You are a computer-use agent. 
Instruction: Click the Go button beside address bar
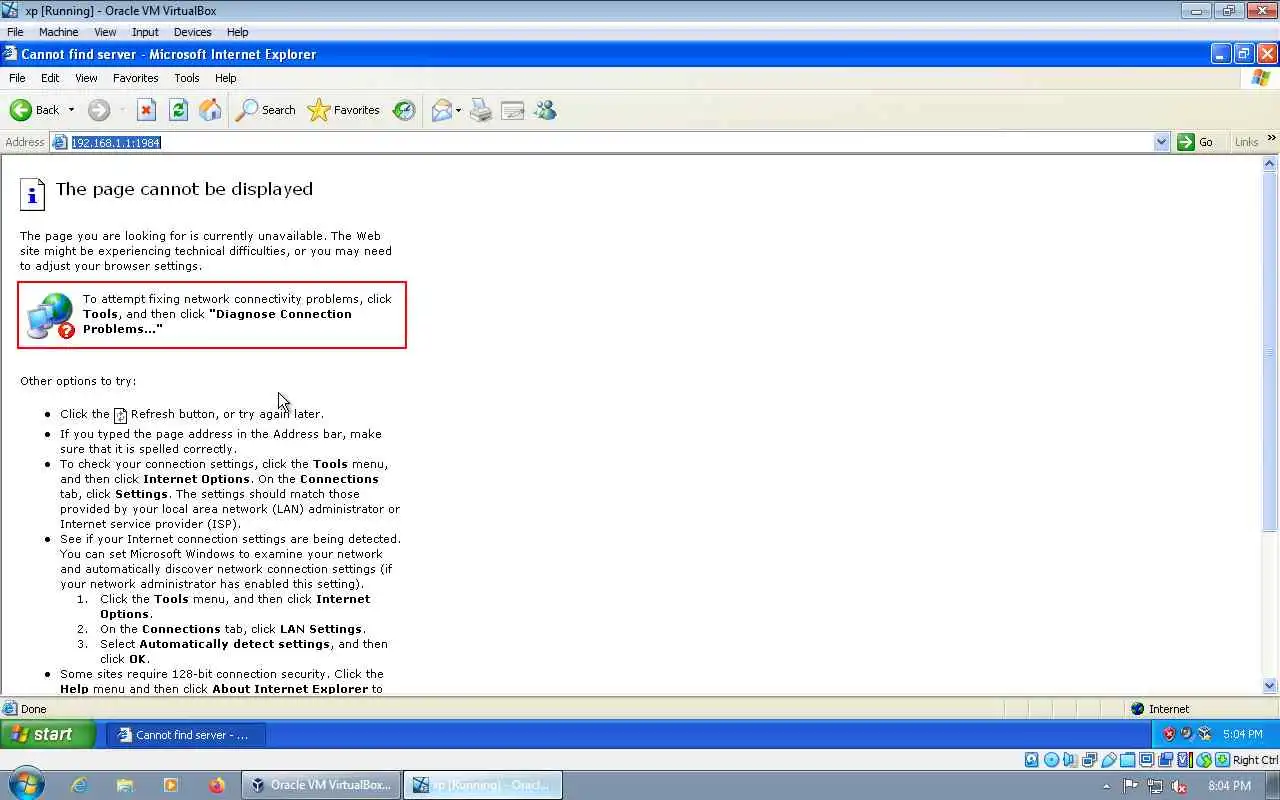pos(1196,142)
